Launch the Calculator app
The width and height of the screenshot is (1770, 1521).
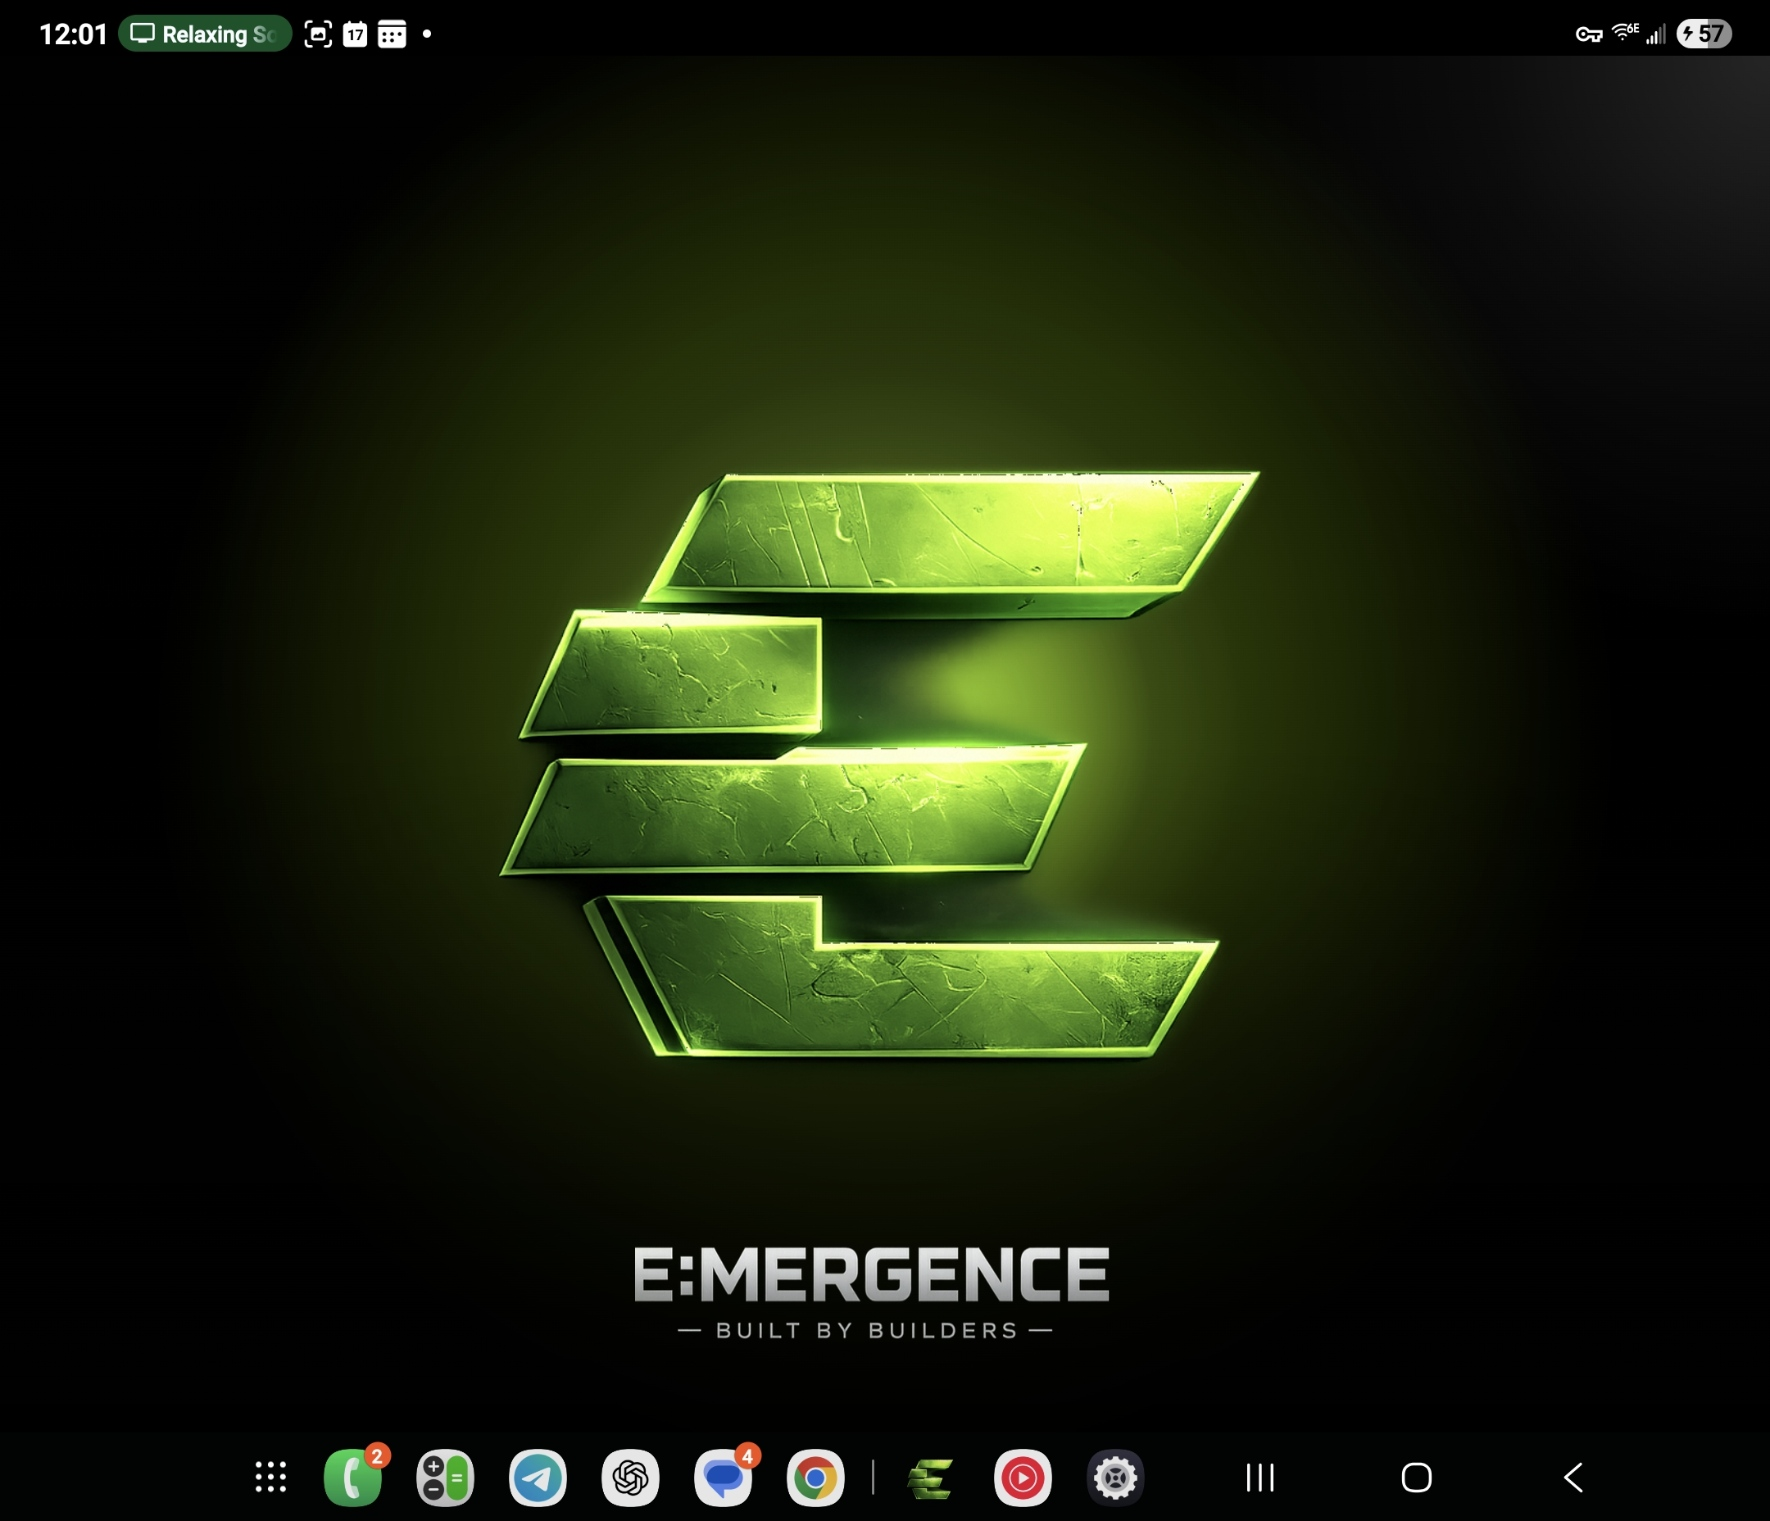click(x=443, y=1478)
